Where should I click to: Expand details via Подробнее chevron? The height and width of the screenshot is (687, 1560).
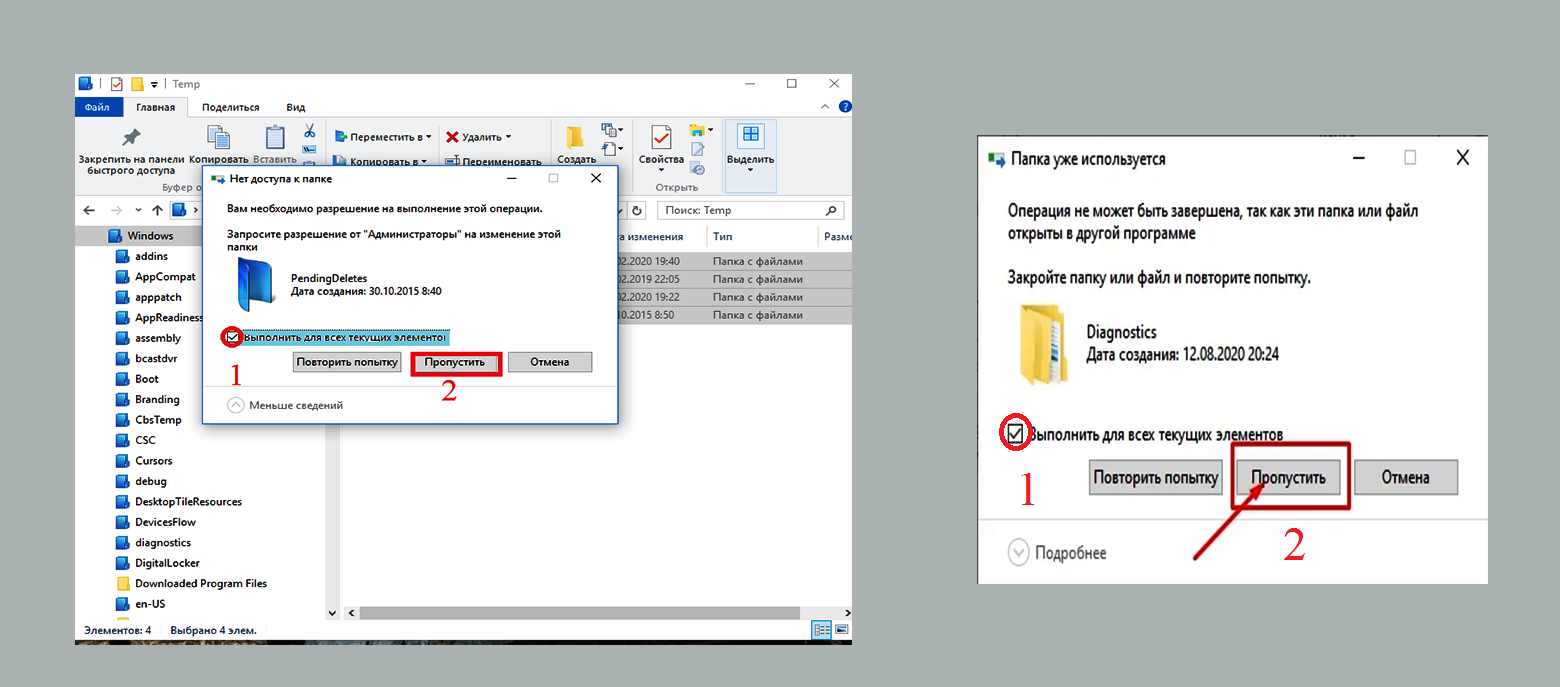coord(1018,553)
